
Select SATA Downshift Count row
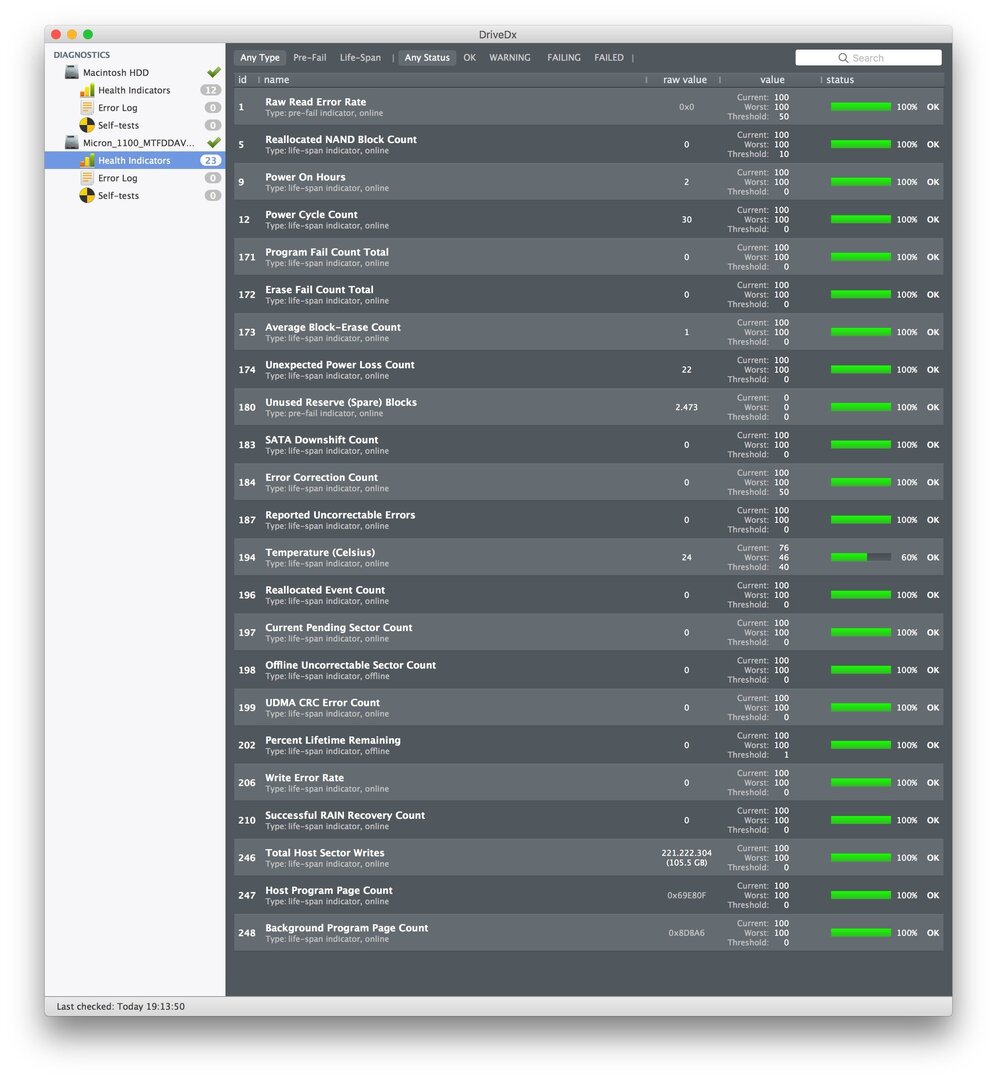[588, 445]
